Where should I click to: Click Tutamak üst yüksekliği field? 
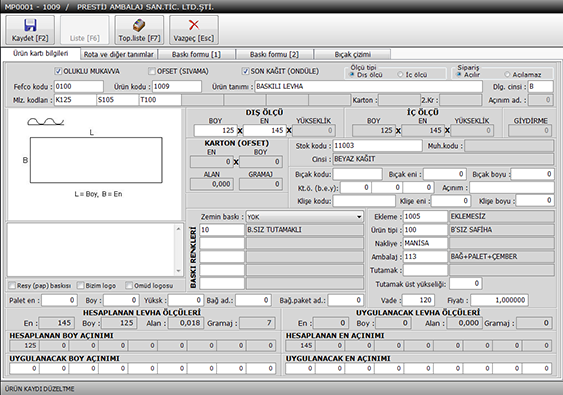click(465, 284)
